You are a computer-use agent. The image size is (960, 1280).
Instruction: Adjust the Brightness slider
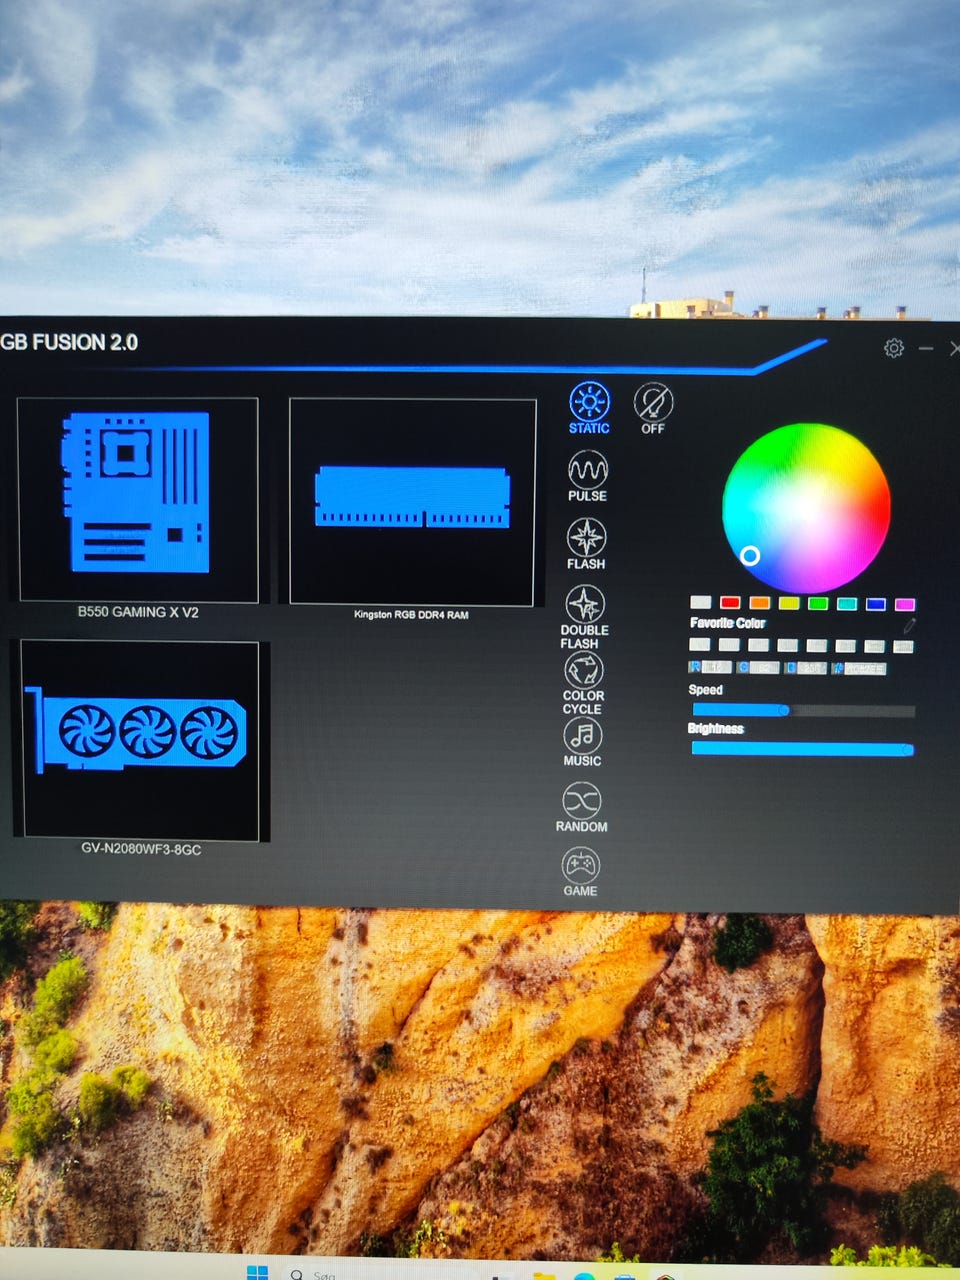[x=802, y=749]
